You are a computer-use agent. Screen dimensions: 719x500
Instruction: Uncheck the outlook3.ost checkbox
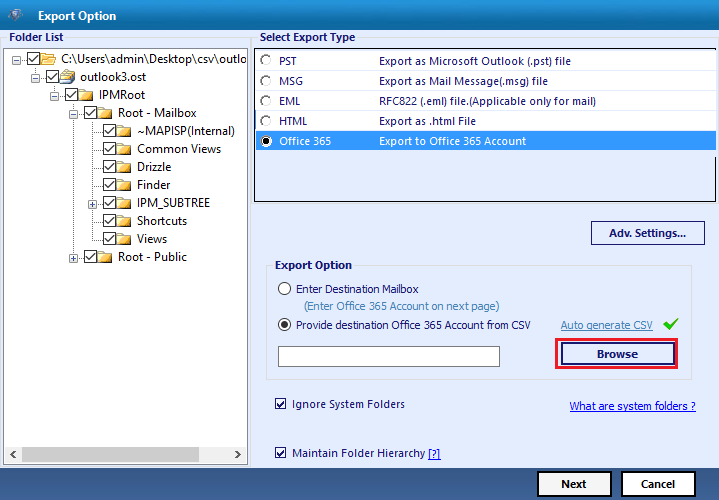point(52,77)
